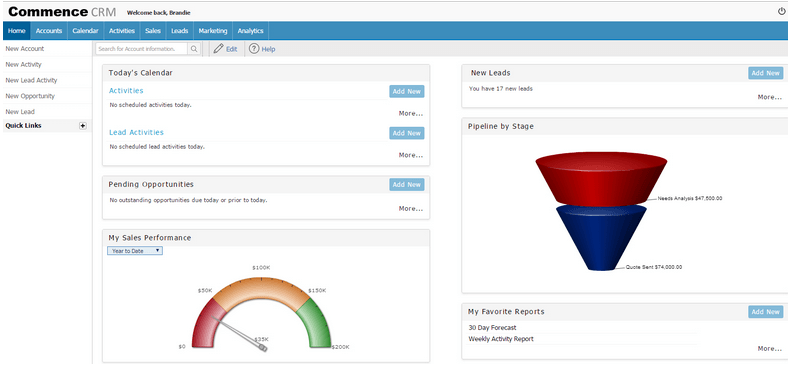
Task: Switch to the Accounts tab
Action: (49, 30)
